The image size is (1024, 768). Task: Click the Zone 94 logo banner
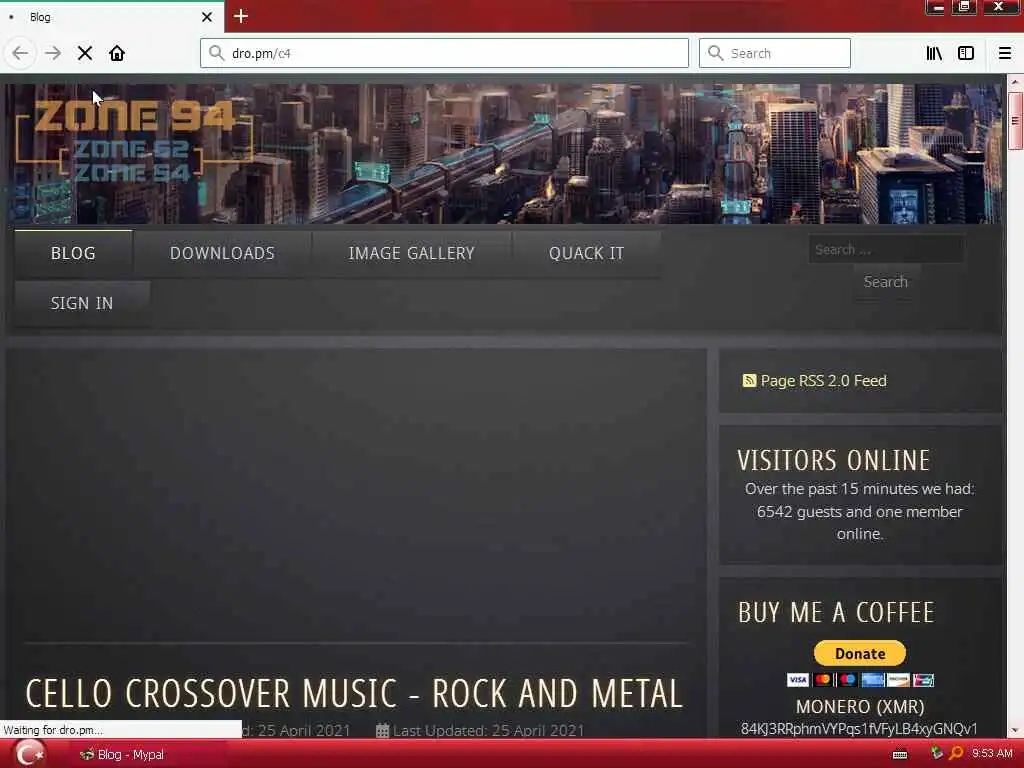point(134,140)
